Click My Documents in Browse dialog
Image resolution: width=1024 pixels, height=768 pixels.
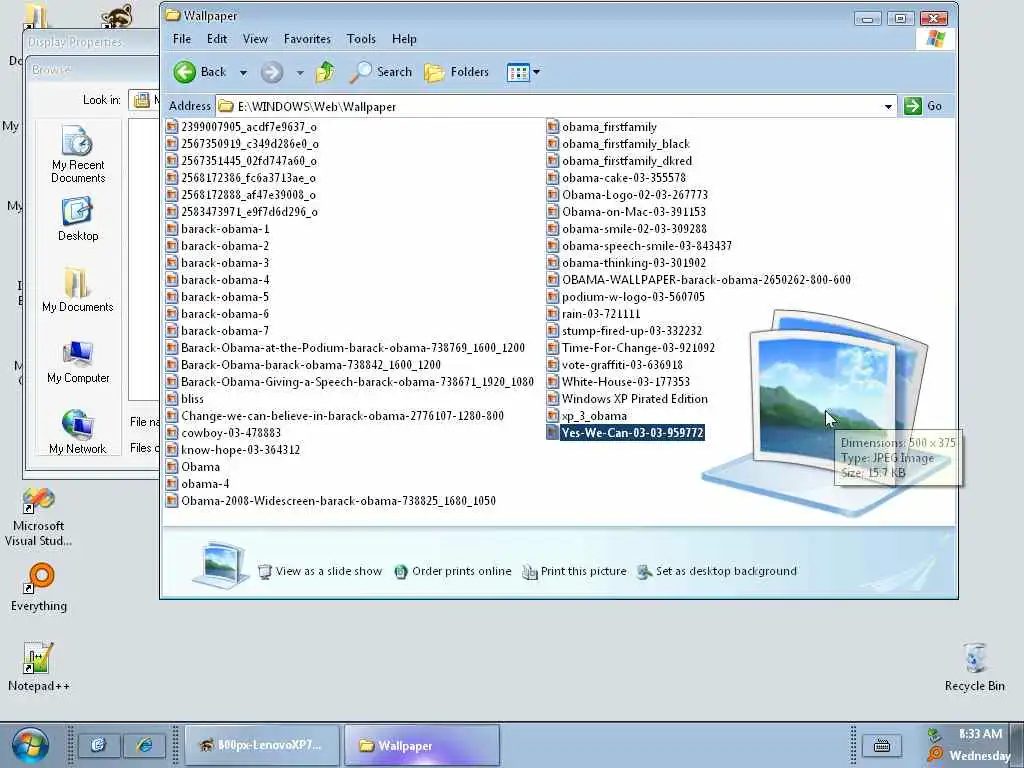78,291
